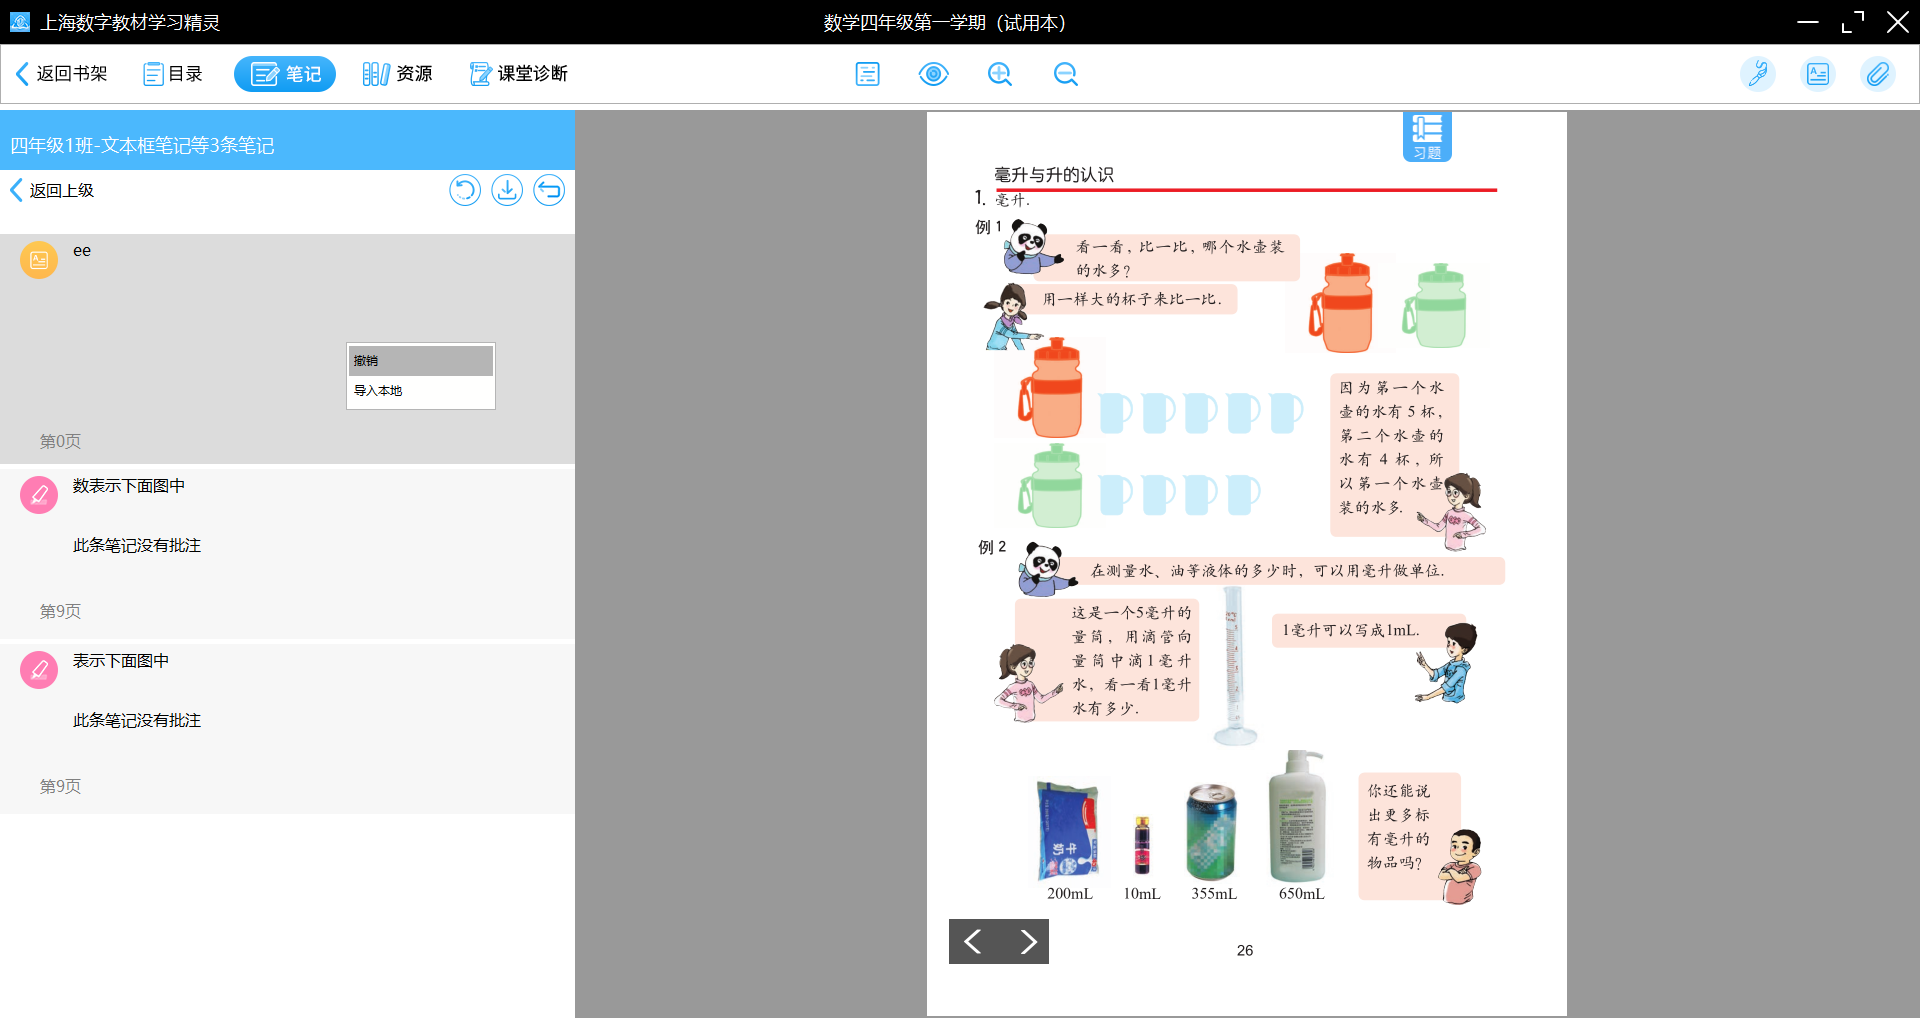Open the 习题 exercises bookmark on page
Screen dimensions: 1920x1018
click(1427, 137)
